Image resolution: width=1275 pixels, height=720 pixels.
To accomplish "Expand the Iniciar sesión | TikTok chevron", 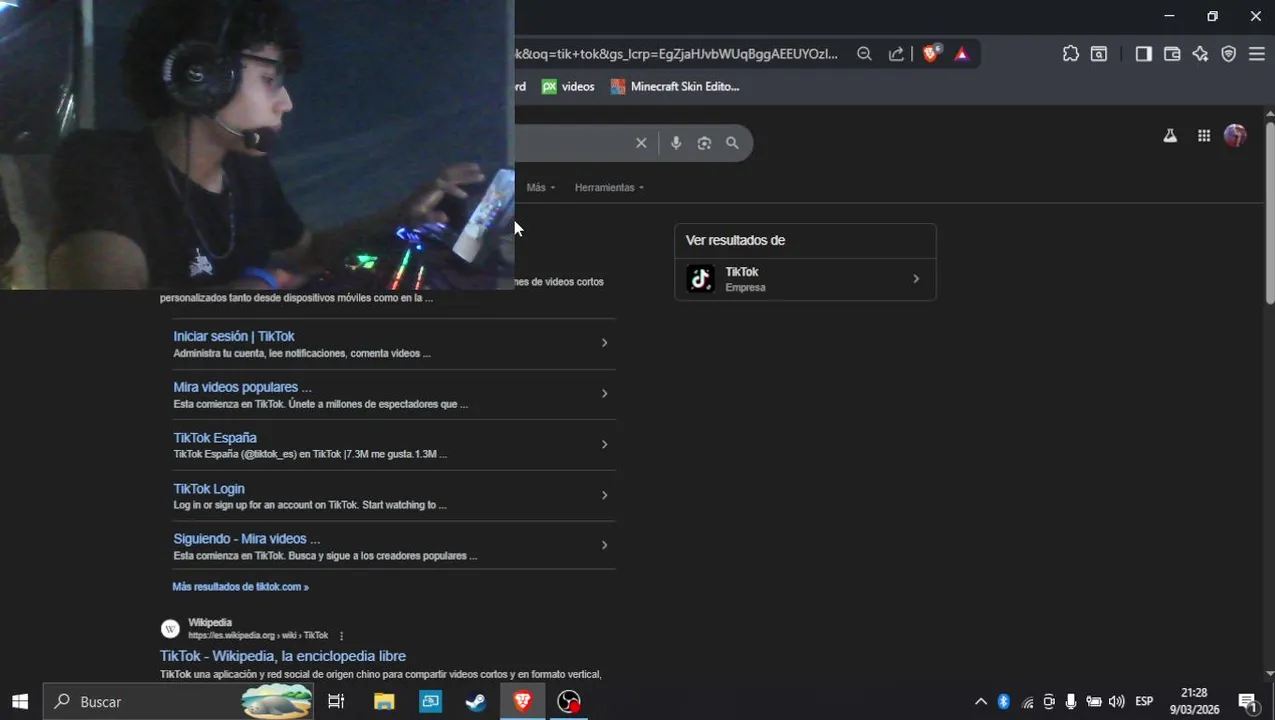I will 604,343.
